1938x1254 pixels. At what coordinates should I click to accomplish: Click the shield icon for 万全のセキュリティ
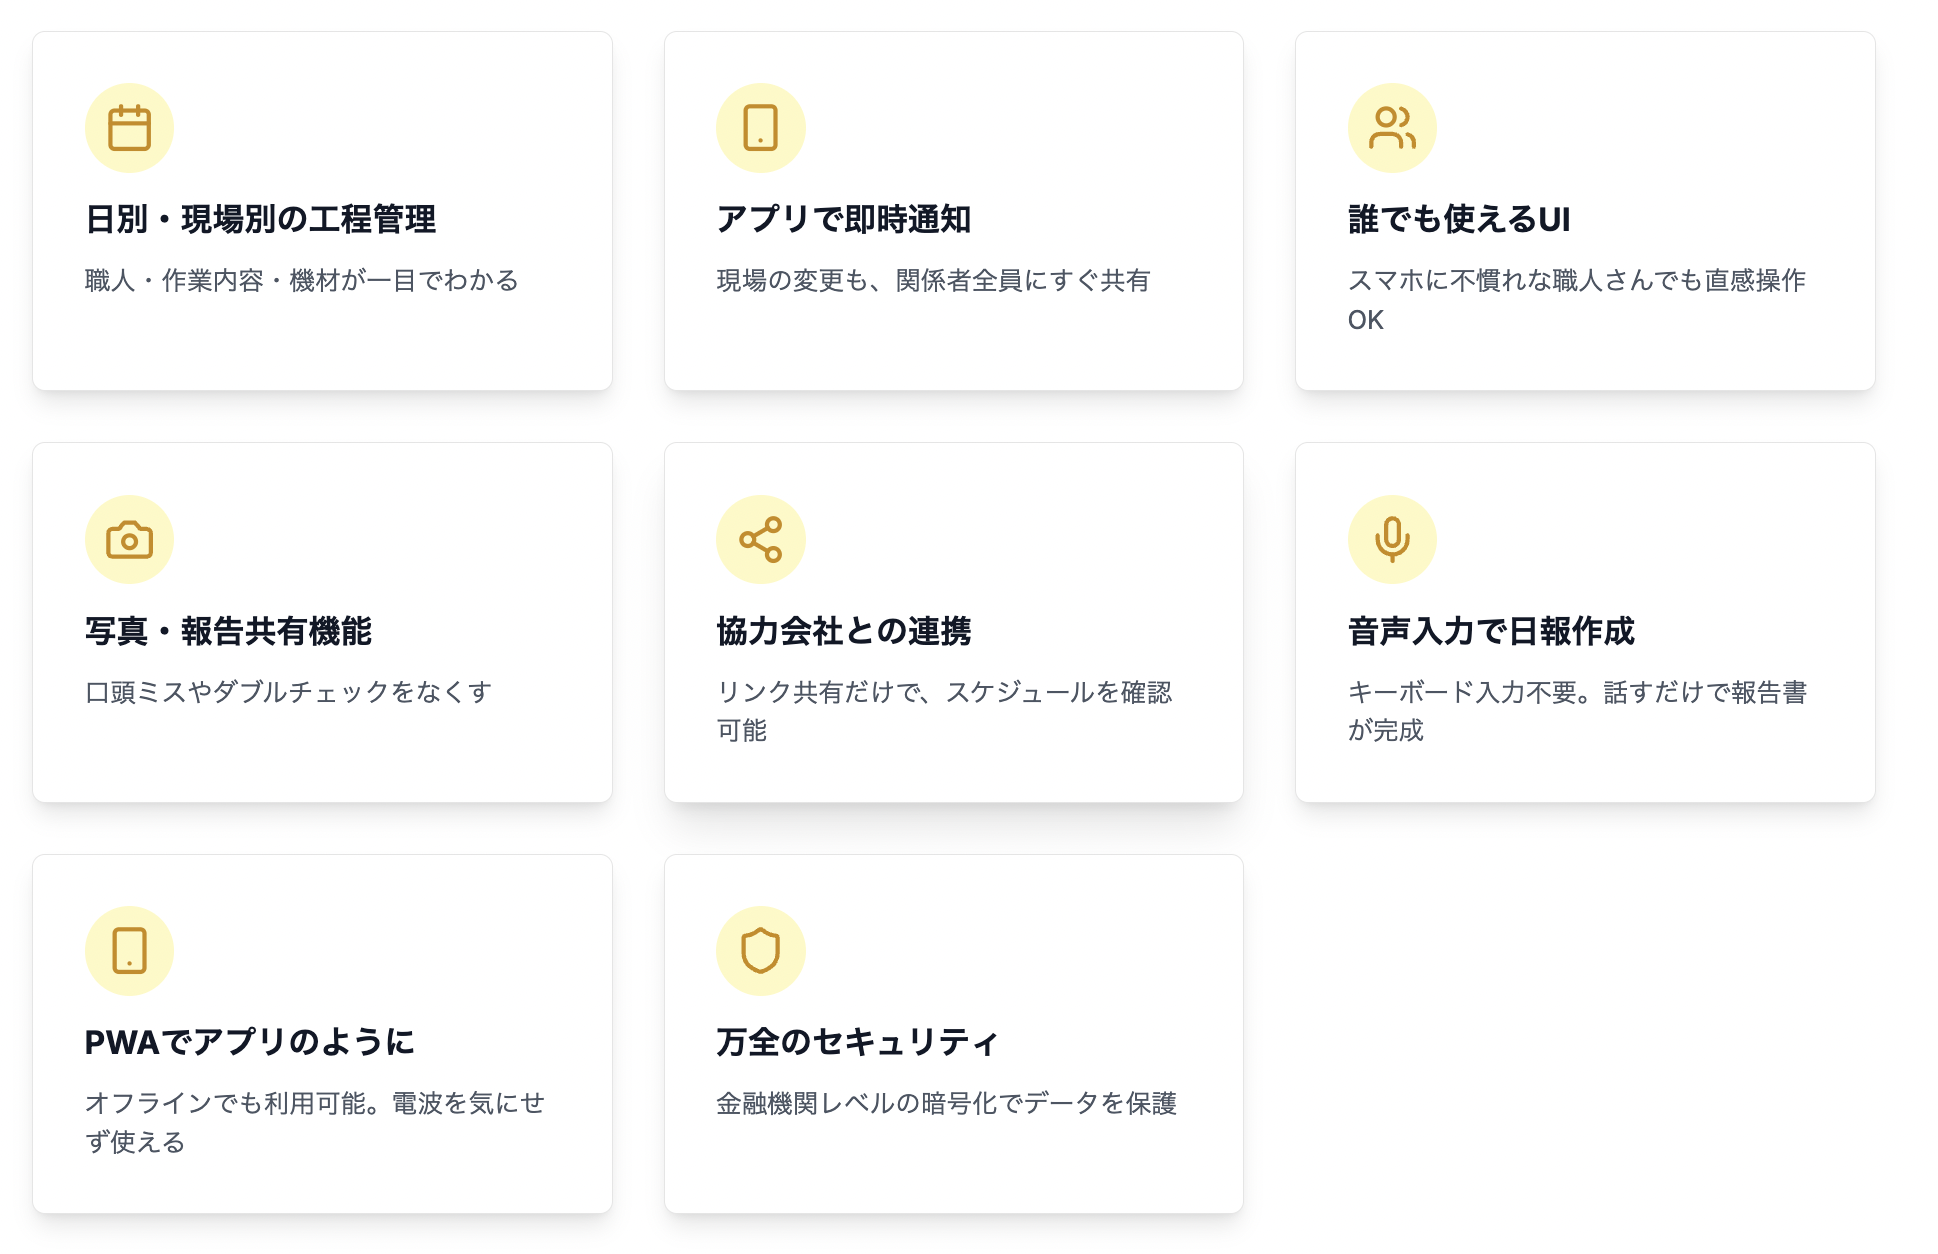click(760, 951)
